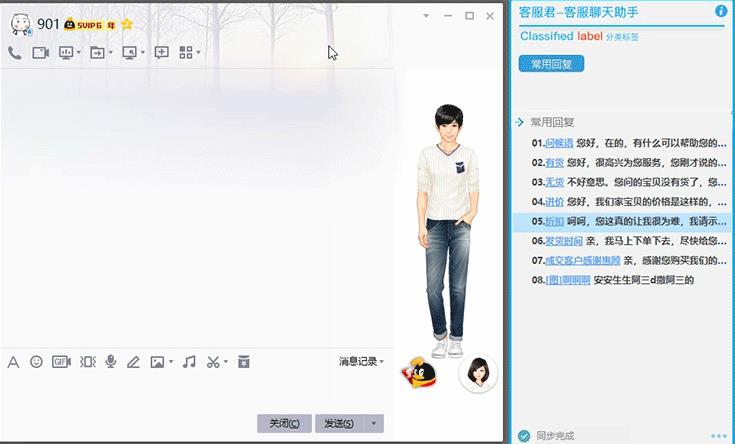Click the remote desktop monitor icon

(129, 53)
